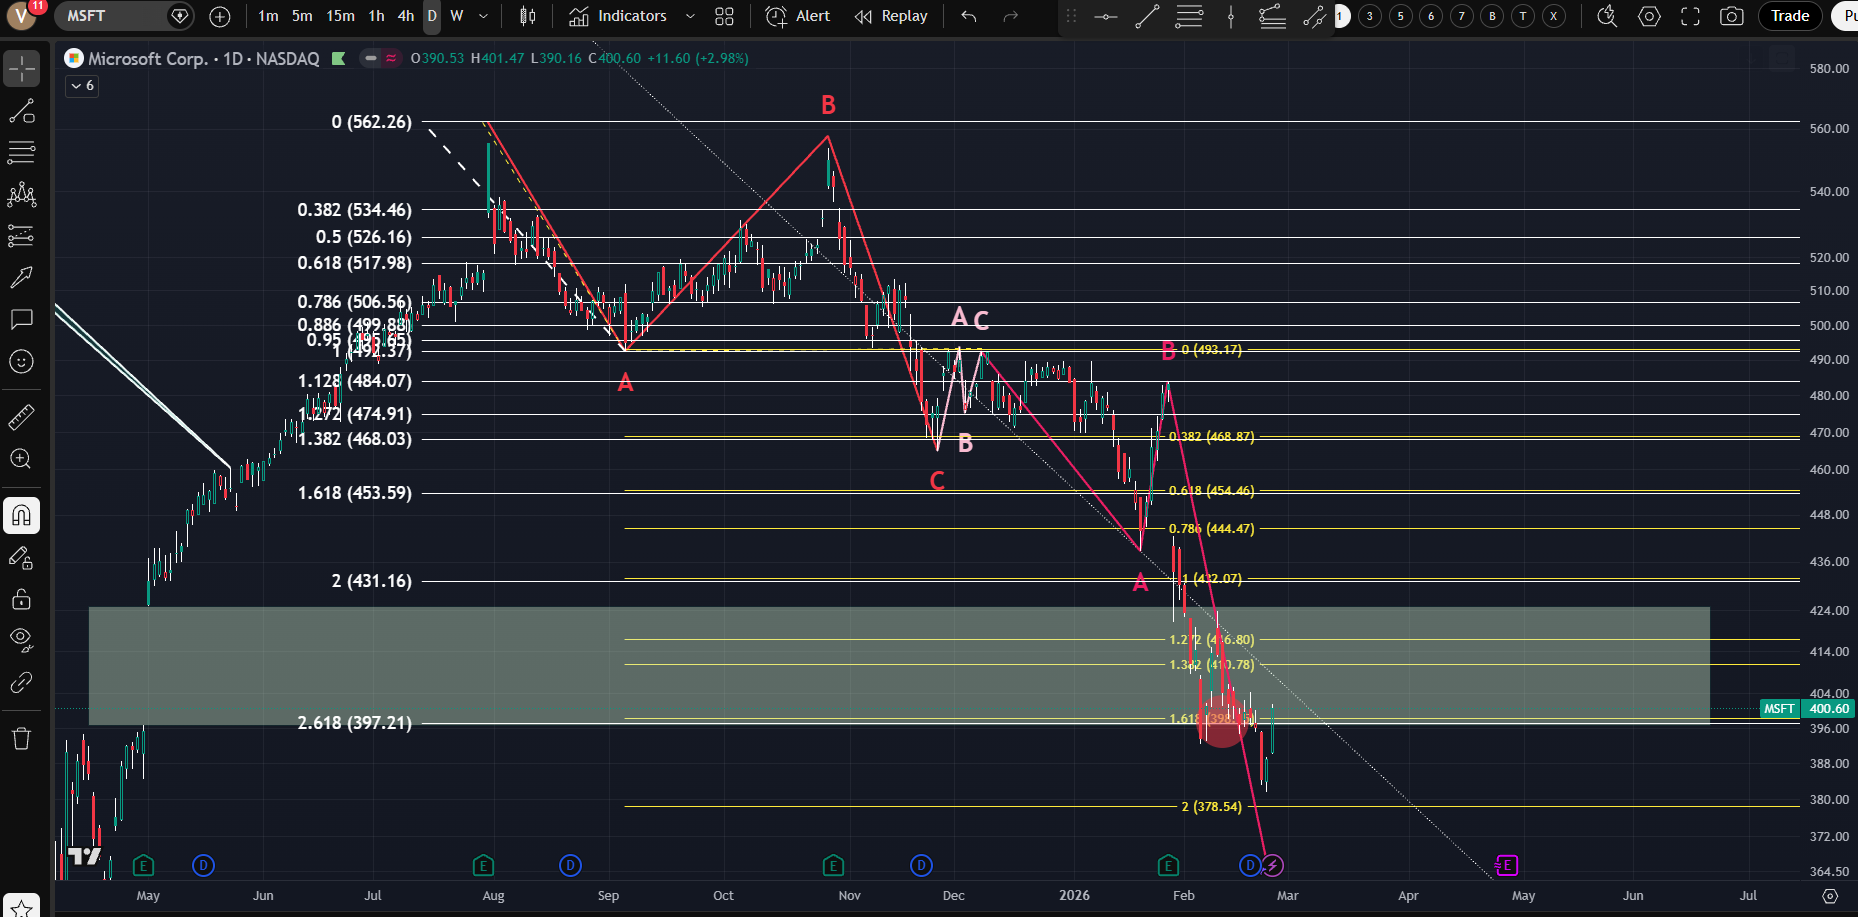
Task: Click the trash icon to remove drawings
Action: [21, 739]
